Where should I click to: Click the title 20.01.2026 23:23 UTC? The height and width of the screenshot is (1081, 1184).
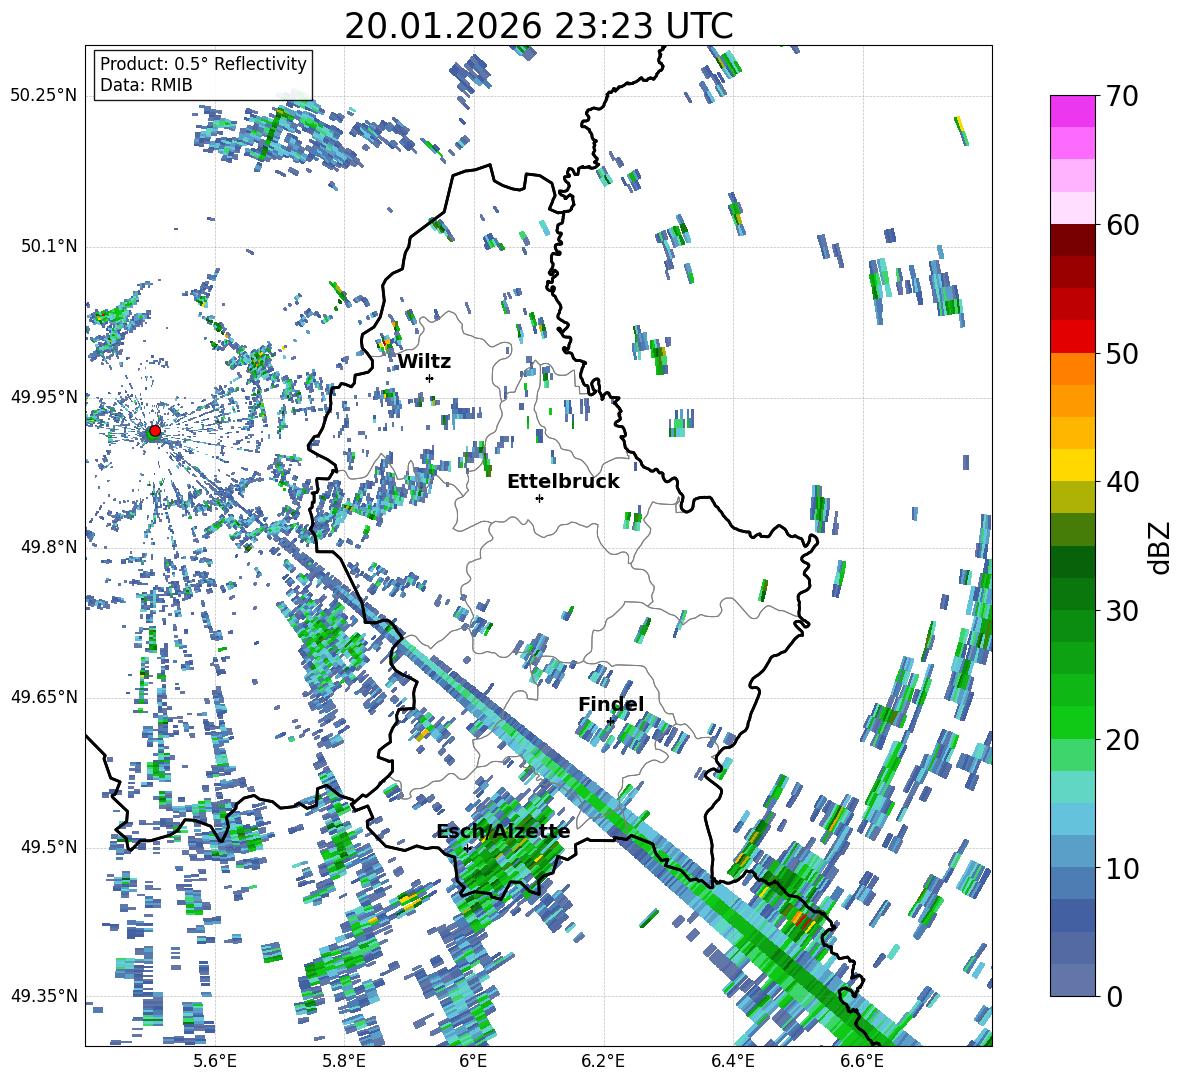click(x=538, y=26)
